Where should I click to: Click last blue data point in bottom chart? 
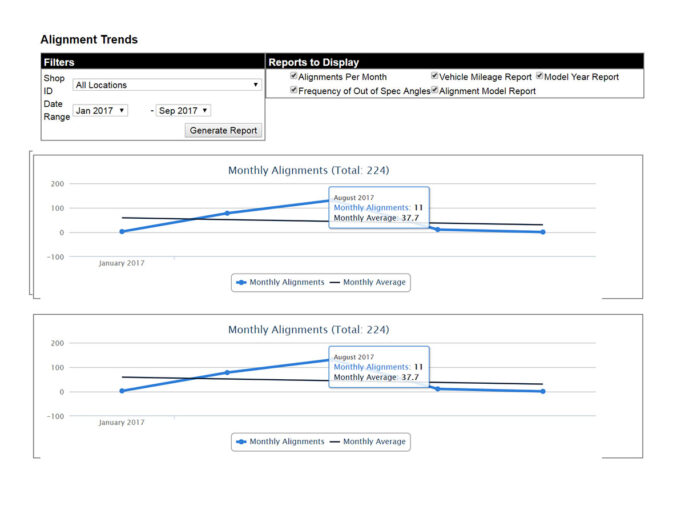point(543,390)
